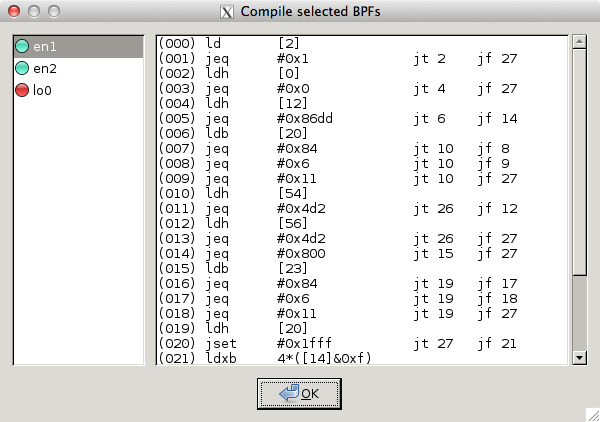Click the X11 icon in the title bar
The width and height of the screenshot is (600, 422).
point(228,12)
